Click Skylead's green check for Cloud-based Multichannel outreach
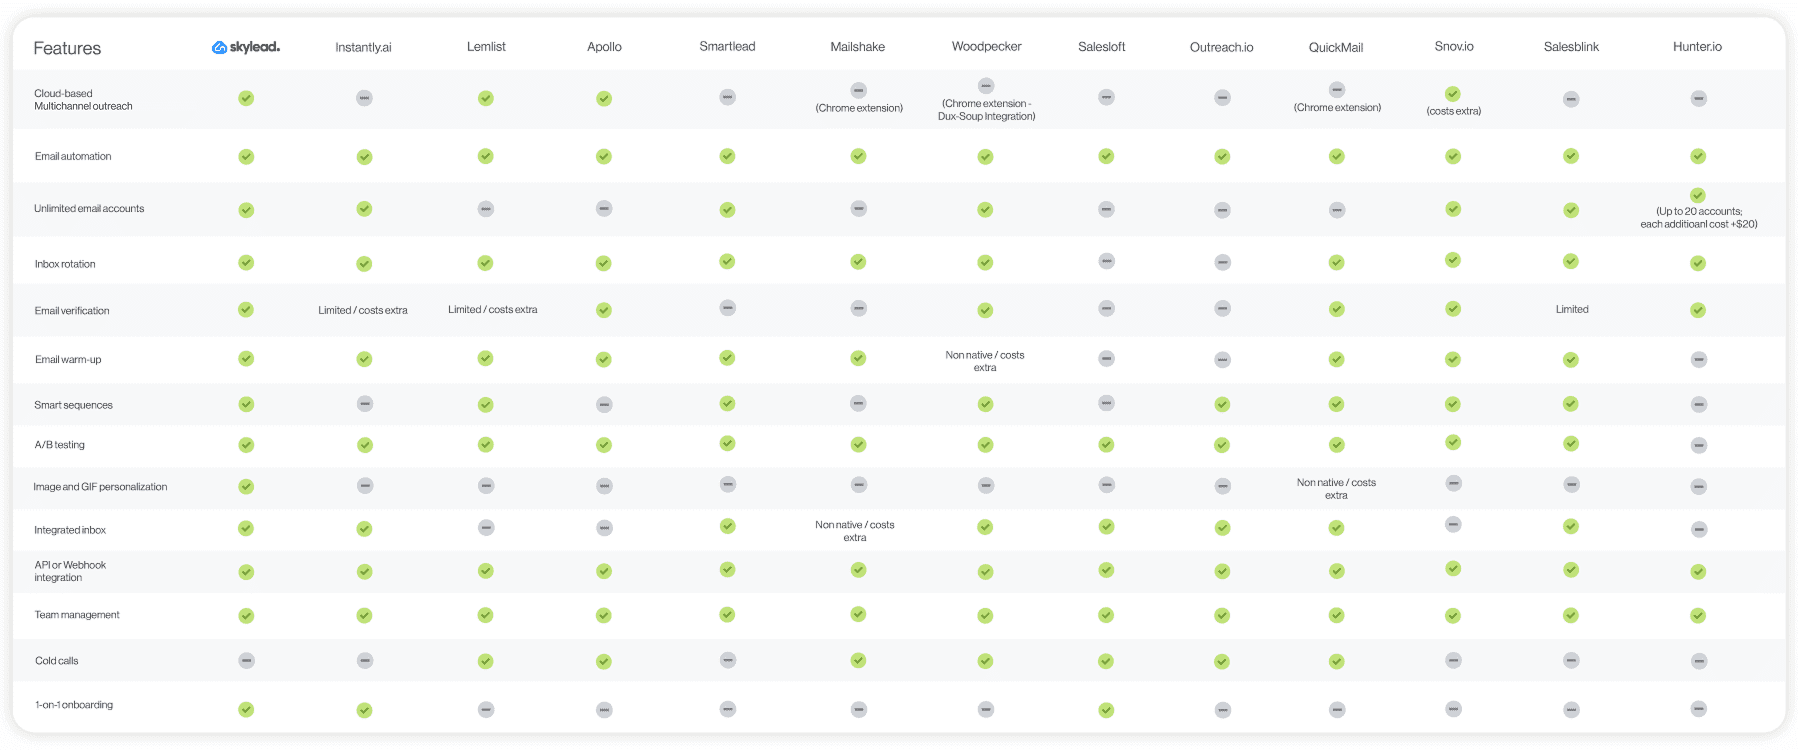This screenshot has width=1798, height=750. (246, 98)
